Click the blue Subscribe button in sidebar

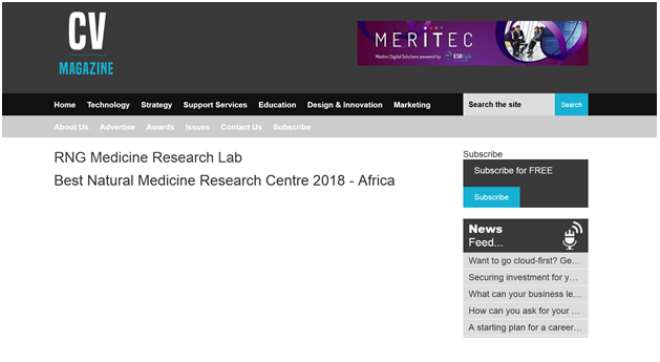coord(491,197)
